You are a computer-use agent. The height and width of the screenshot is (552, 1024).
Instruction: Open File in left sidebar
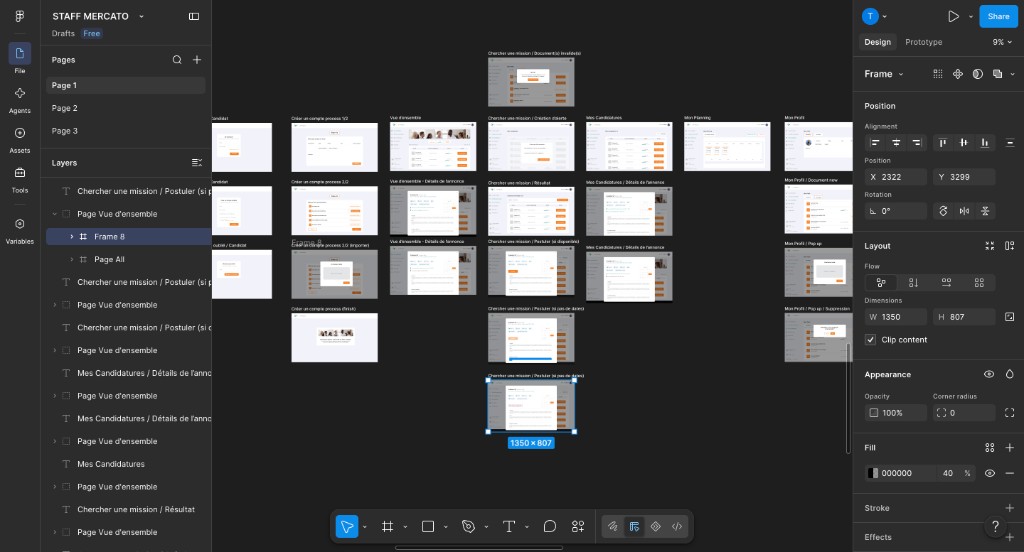[x=20, y=59]
